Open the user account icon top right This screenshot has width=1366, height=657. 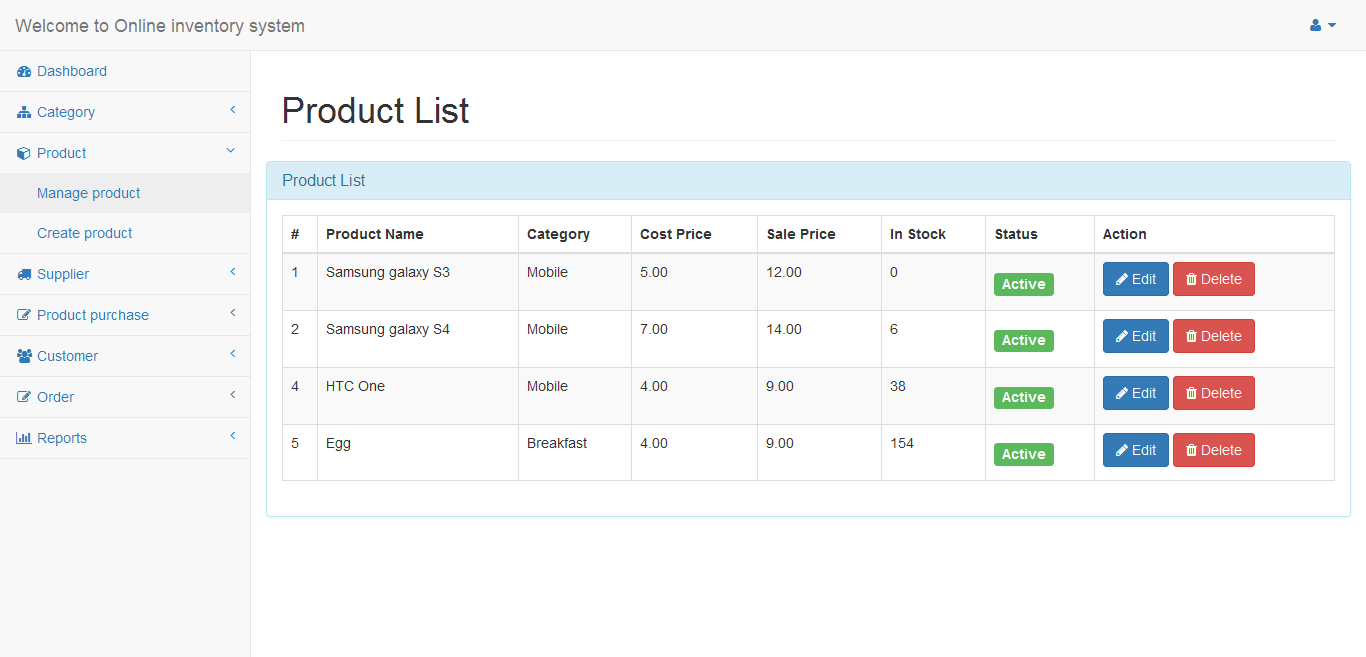[1315, 25]
